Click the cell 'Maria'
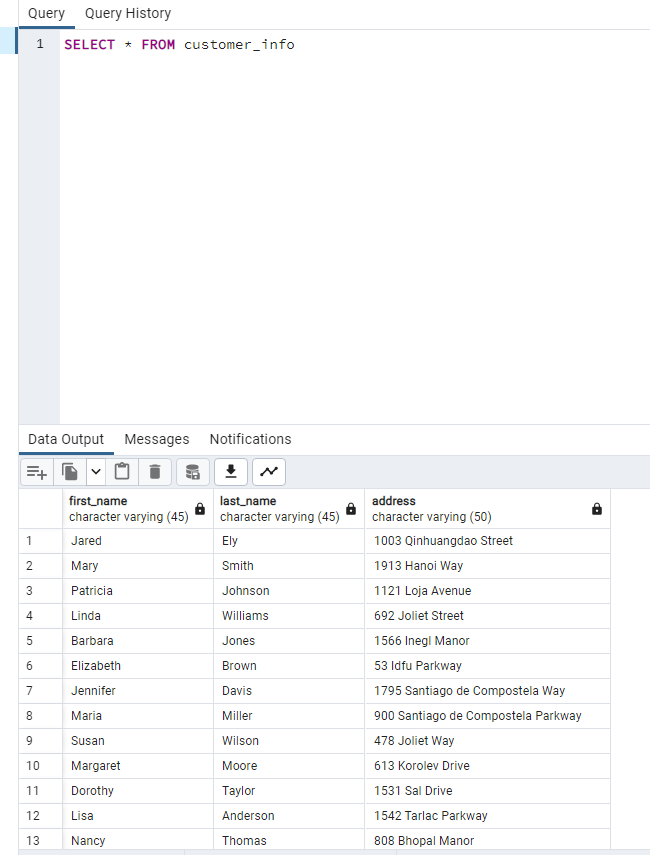This screenshot has width=650, height=855. click(x=138, y=716)
